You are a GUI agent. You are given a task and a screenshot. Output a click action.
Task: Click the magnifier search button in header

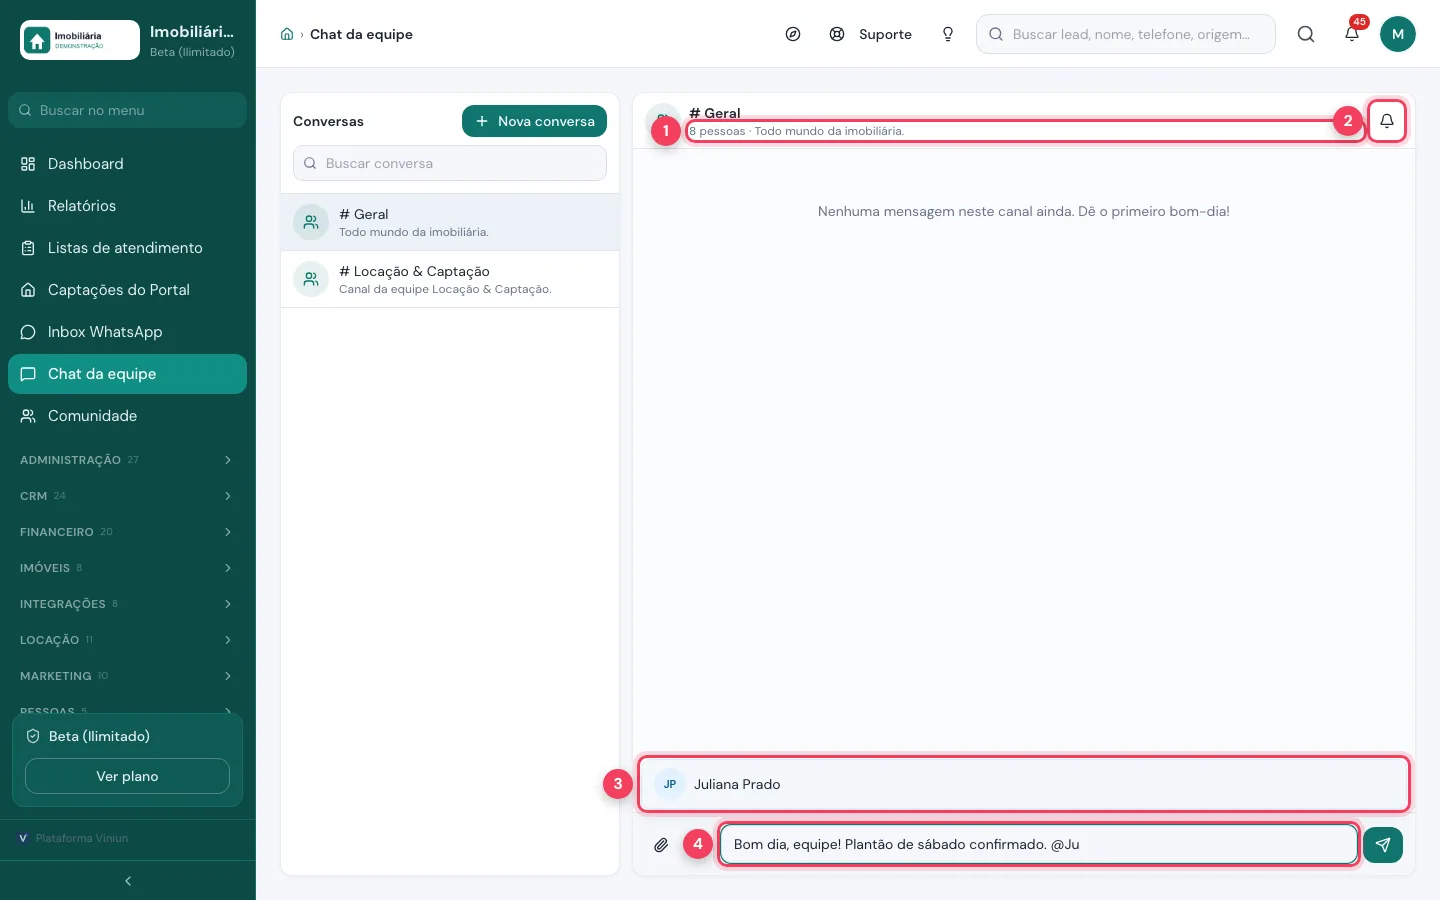[x=1306, y=34]
